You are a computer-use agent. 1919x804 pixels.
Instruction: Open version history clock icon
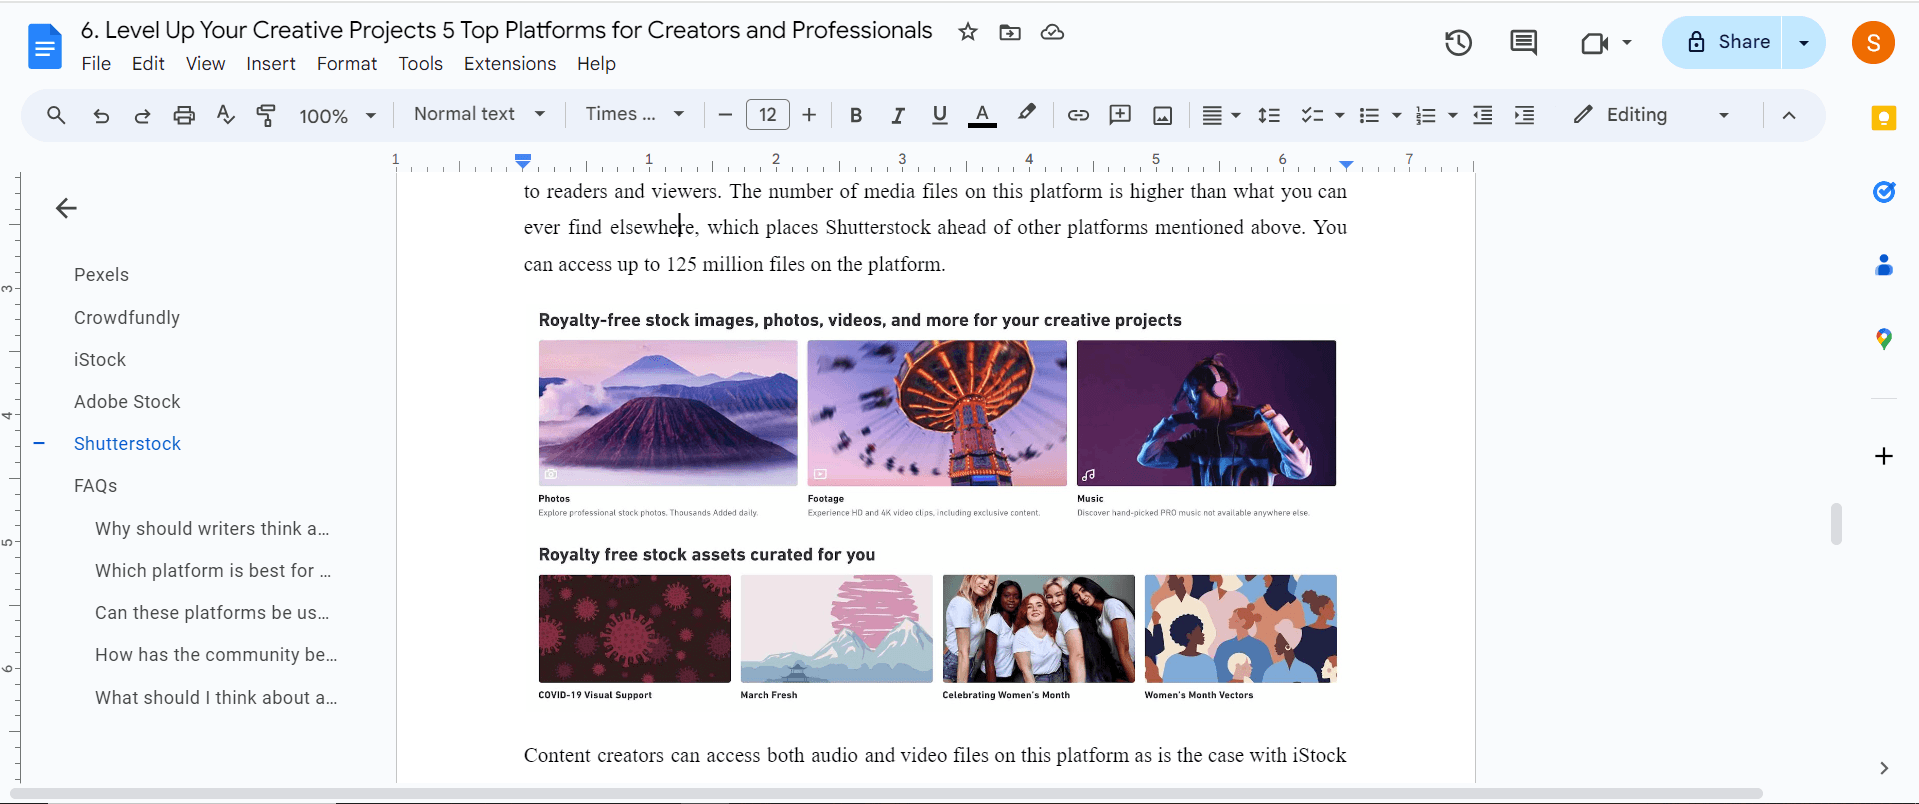click(1458, 43)
